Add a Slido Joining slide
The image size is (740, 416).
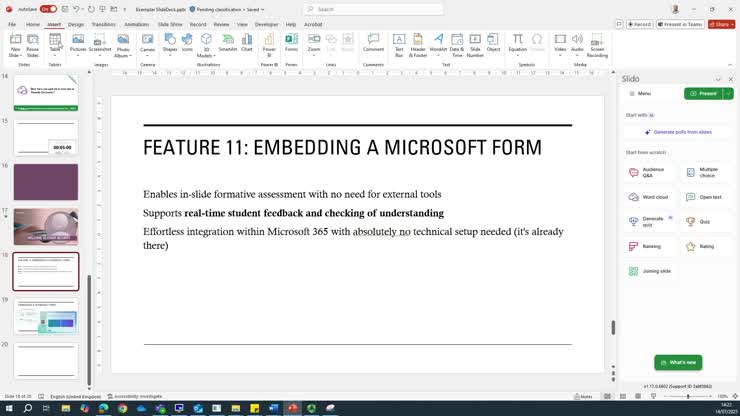[649, 271]
